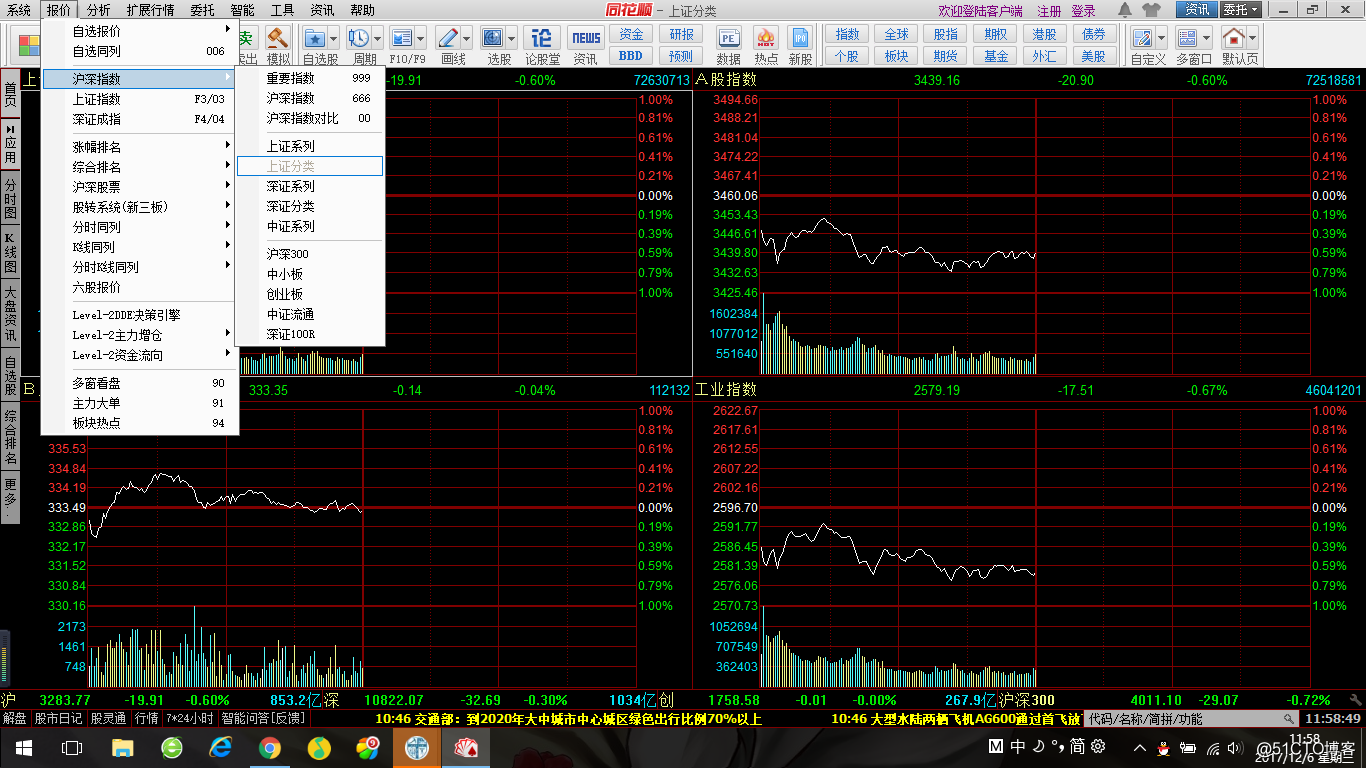Screen dimensions: 1366x768
Task: Expand the 自定义 dropdown arrow
Action: click(1160, 39)
